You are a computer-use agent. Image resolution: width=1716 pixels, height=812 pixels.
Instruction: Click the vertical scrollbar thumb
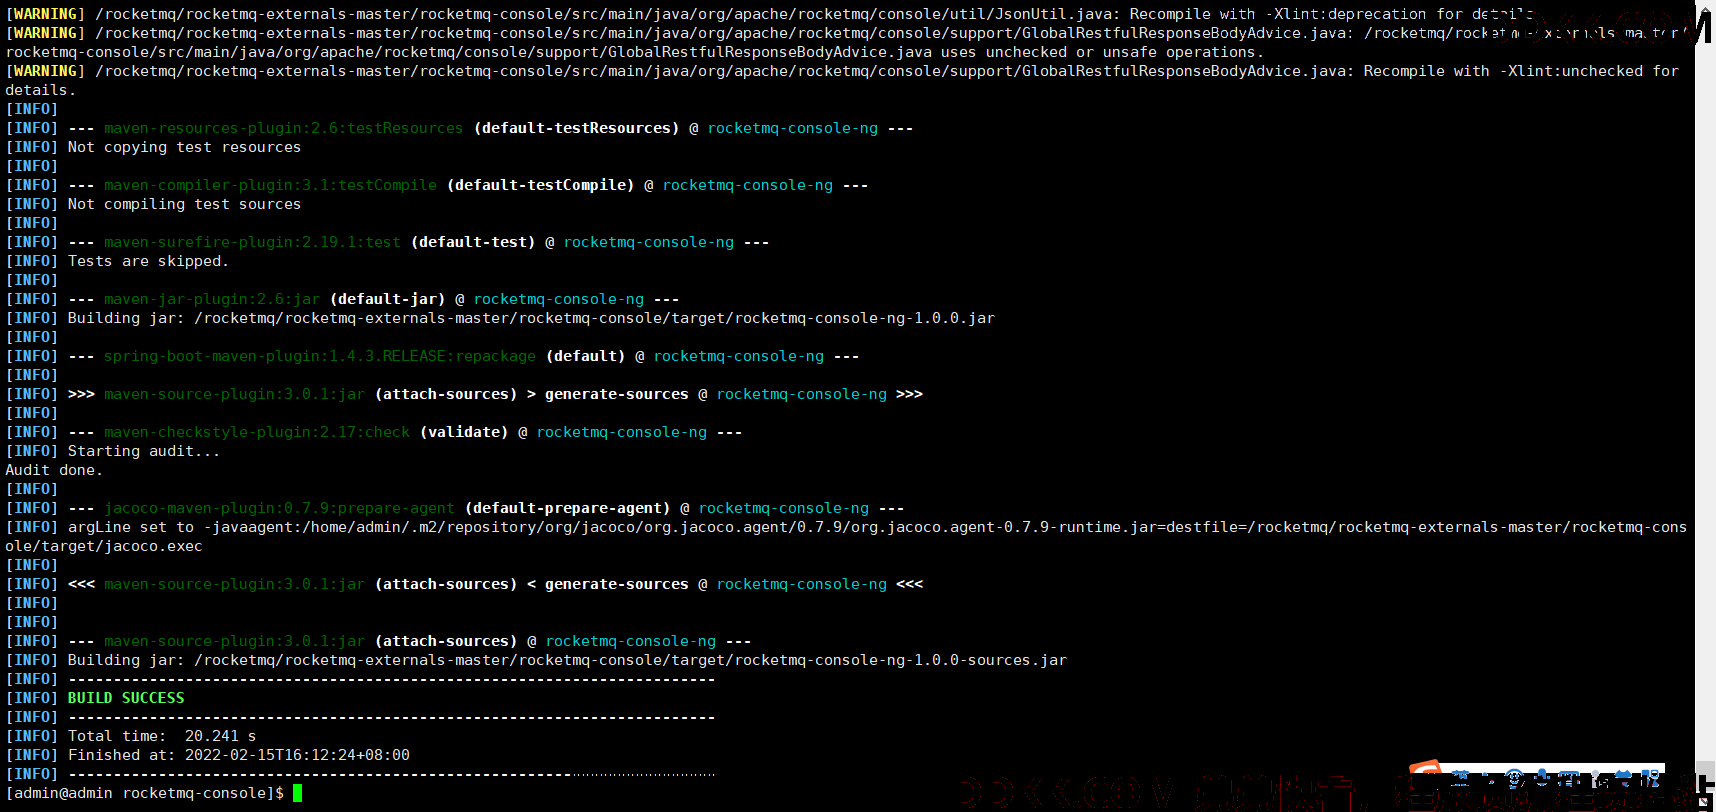1705,775
